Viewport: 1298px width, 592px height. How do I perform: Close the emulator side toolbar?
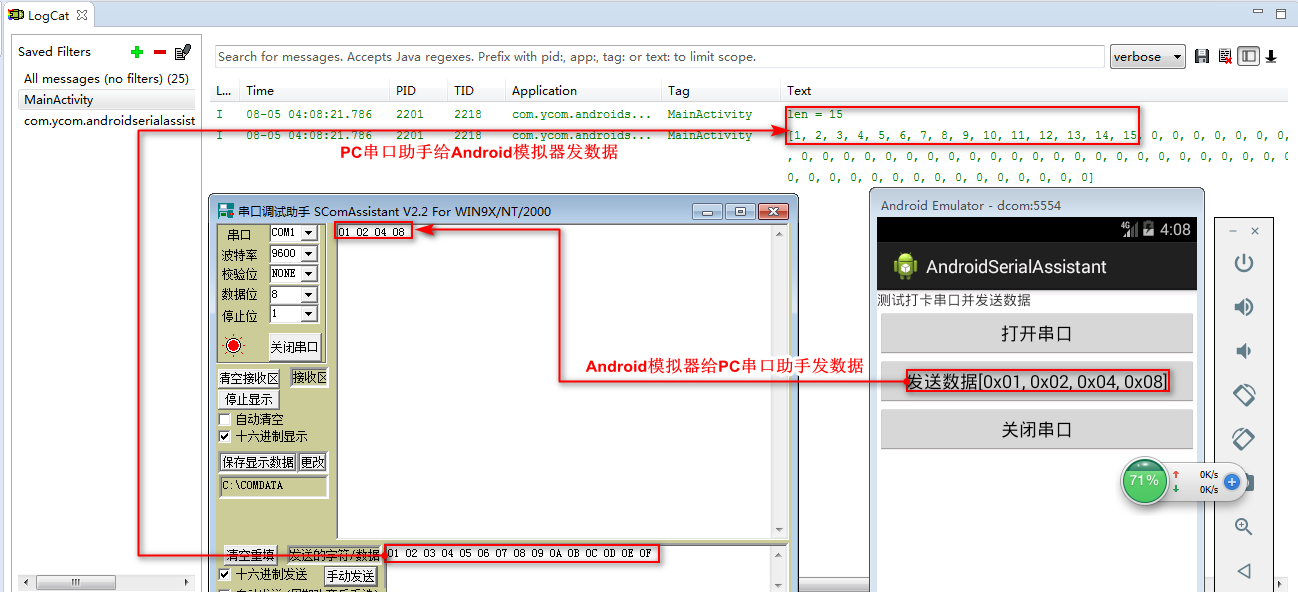pyautogui.click(x=1255, y=231)
